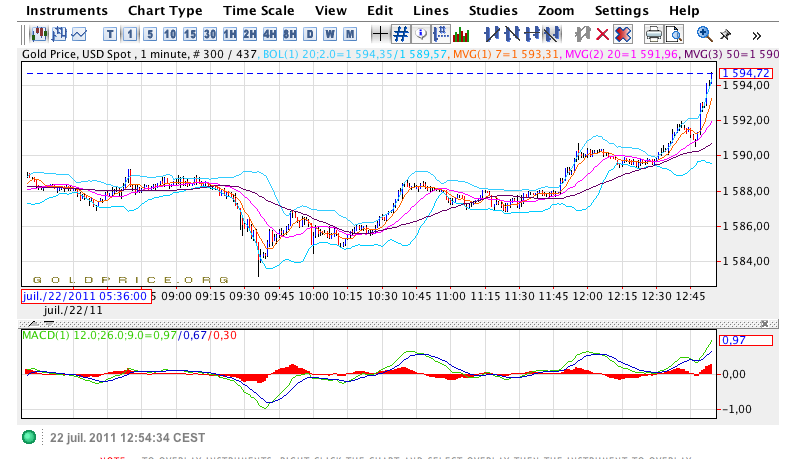Toggle the crosshair cursor button
792x459 pixels.
380,34
